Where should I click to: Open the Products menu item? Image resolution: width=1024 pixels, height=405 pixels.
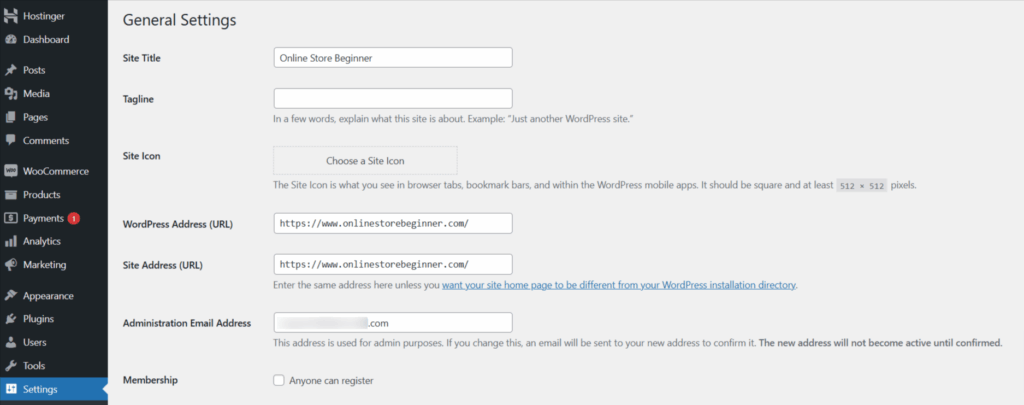tap(41, 195)
